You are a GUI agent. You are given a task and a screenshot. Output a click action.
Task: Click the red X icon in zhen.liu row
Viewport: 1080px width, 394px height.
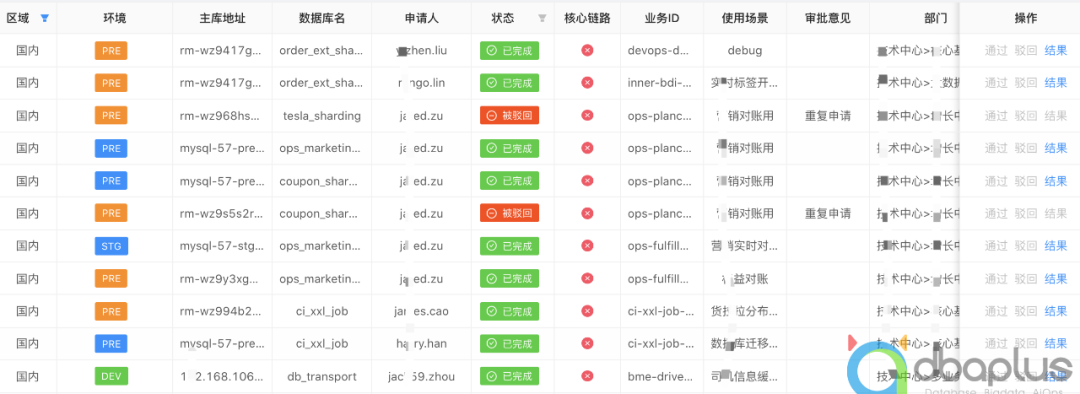[x=587, y=50]
